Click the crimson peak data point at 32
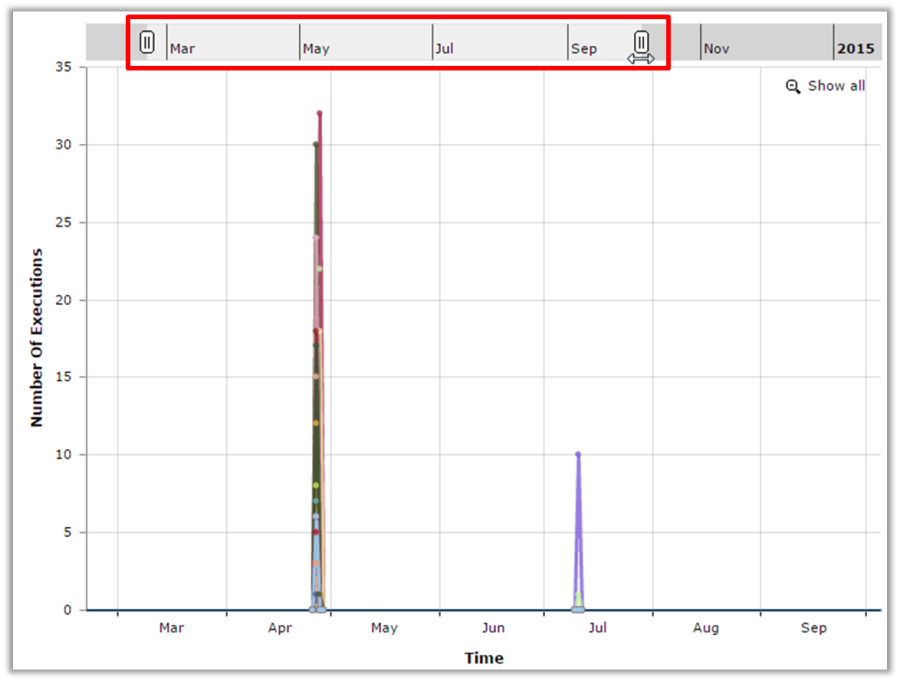The height and width of the screenshot is (681, 900). pos(320,114)
